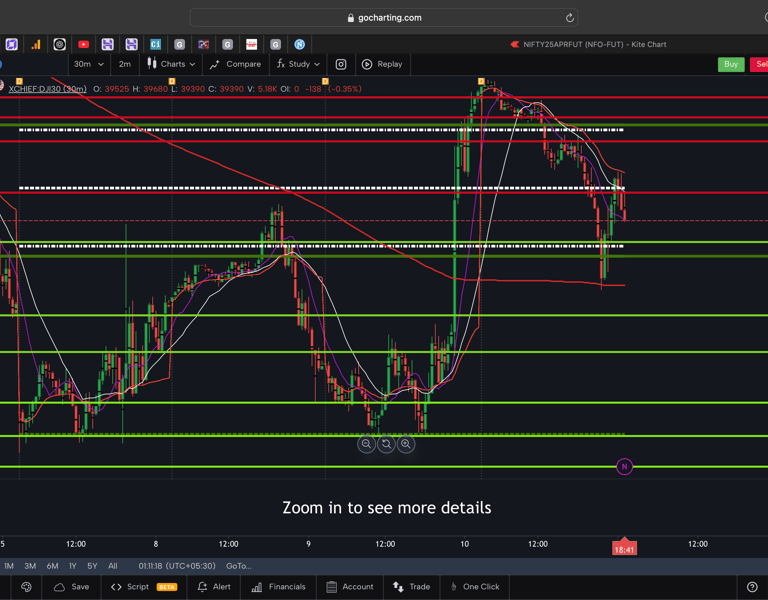The height and width of the screenshot is (600, 768).
Task: Select the All range
Action: [x=113, y=566]
